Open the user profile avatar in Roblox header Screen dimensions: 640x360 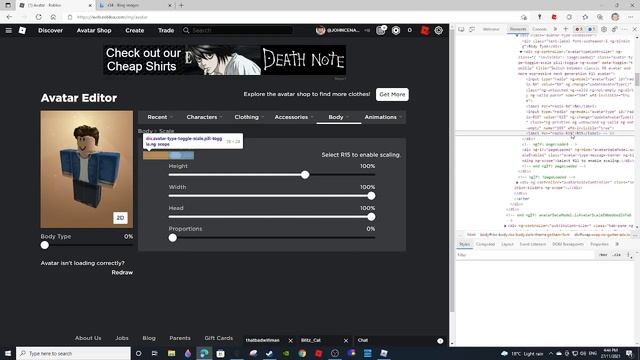pyautogui.click(x=320, y=30)
